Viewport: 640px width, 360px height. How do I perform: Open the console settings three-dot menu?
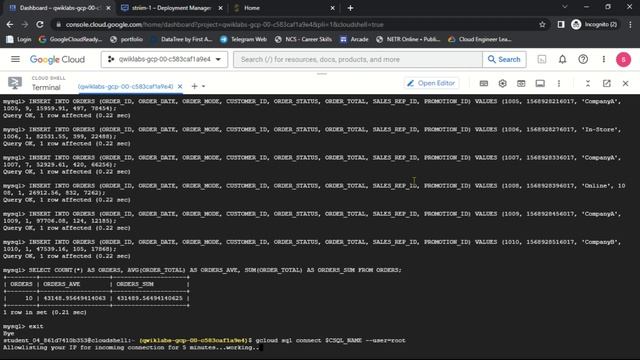(x=604, y=60)
